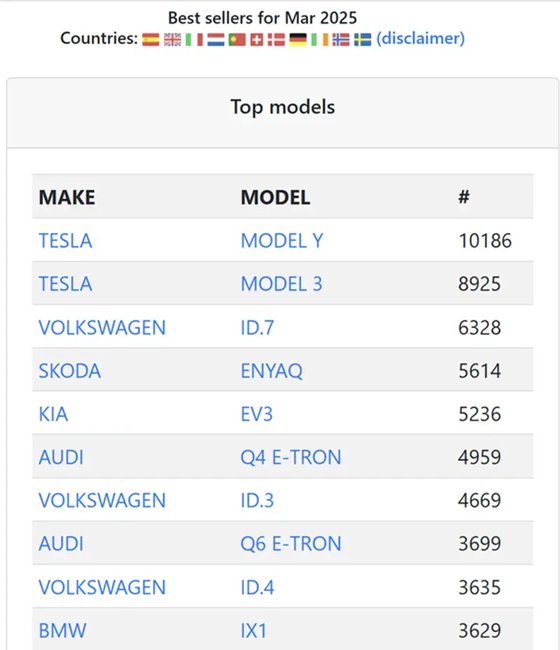Click the SKODA make link
The height and width of the screenshot is (650, 560).
(x=70, y=371)
